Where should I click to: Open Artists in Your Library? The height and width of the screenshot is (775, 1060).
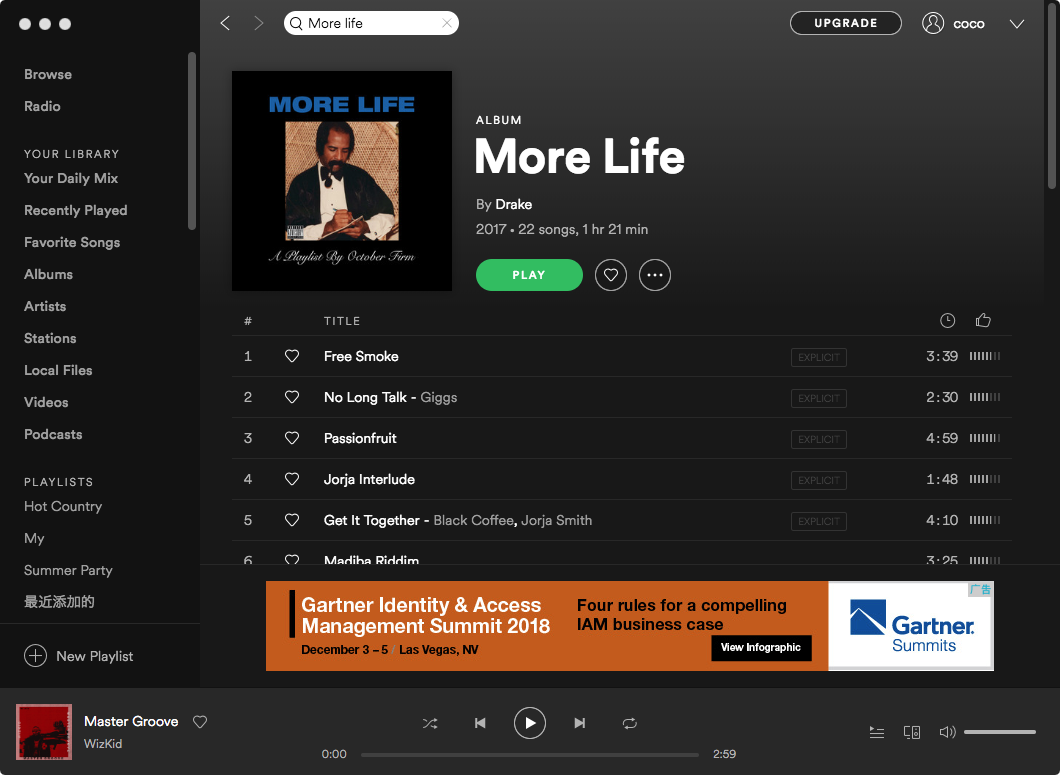click(x=45, y=306)
